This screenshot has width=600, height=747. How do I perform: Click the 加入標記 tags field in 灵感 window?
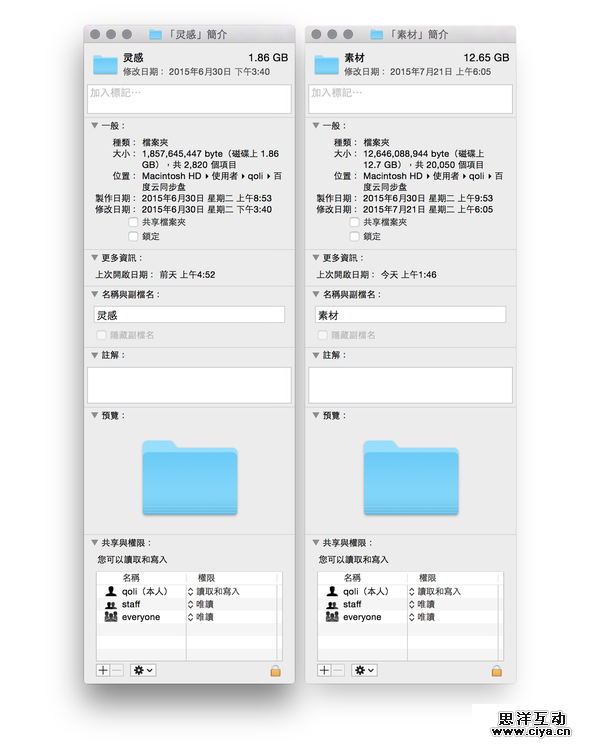point(189,98)
